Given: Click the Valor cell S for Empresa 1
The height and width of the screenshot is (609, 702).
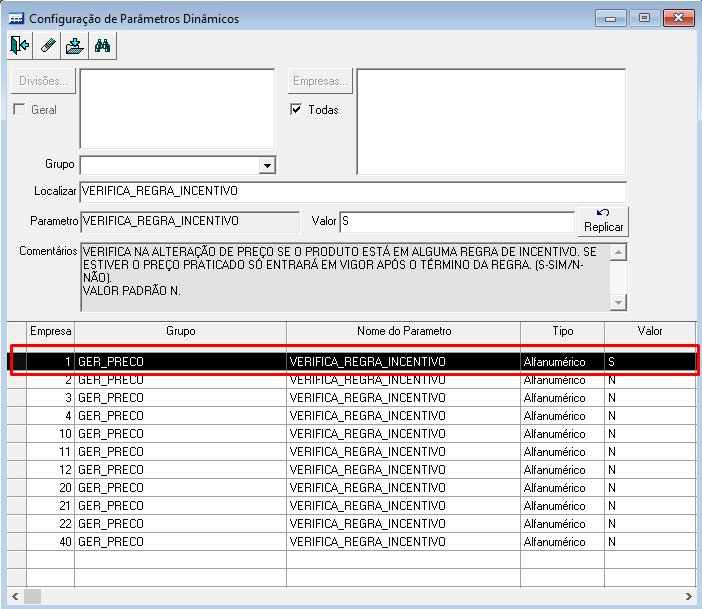Looking at the screenshot, I should (650, 362).
